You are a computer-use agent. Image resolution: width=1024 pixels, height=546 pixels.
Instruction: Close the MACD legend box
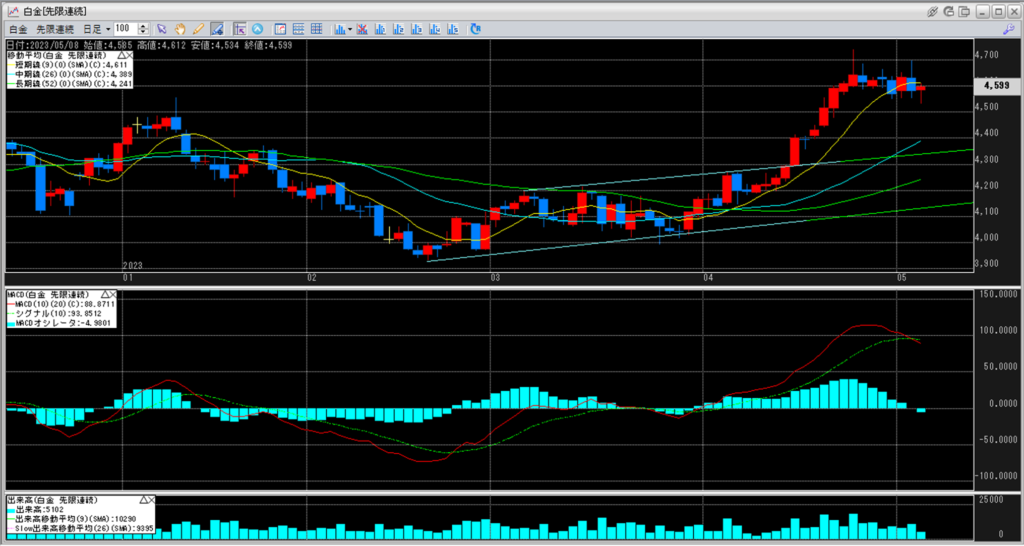click(111, 295)
